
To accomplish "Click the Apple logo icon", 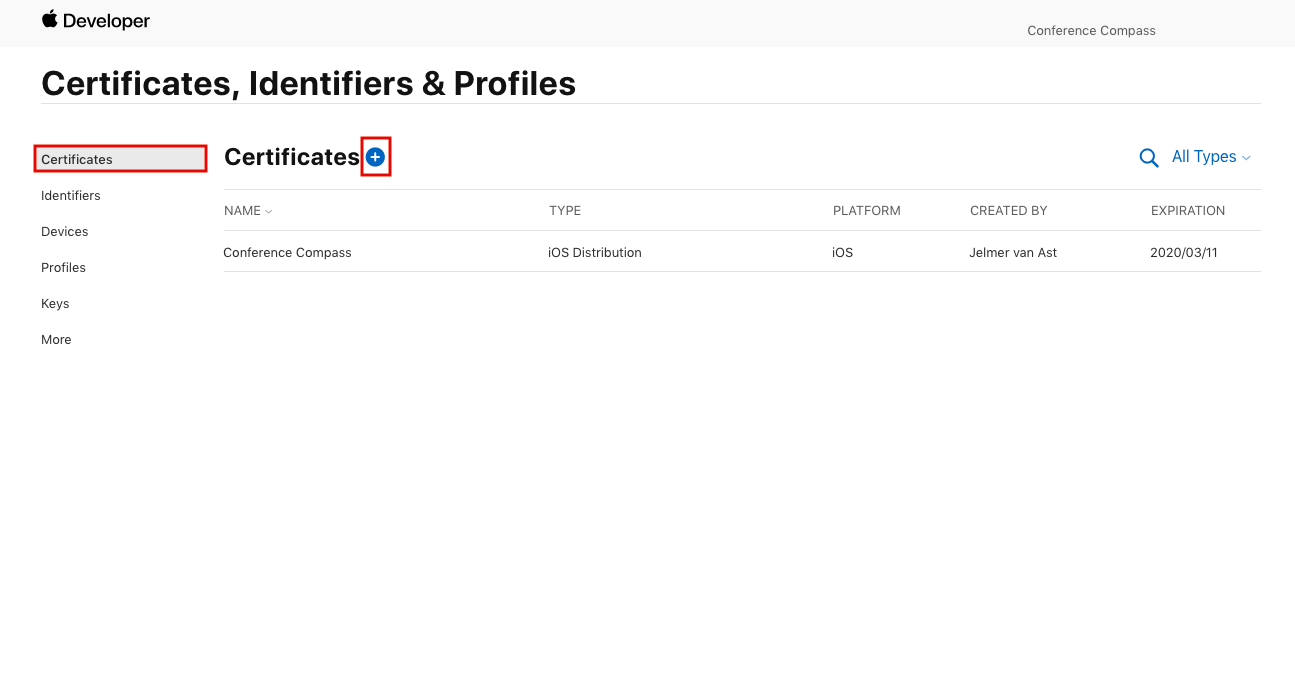I will [50, 19].
